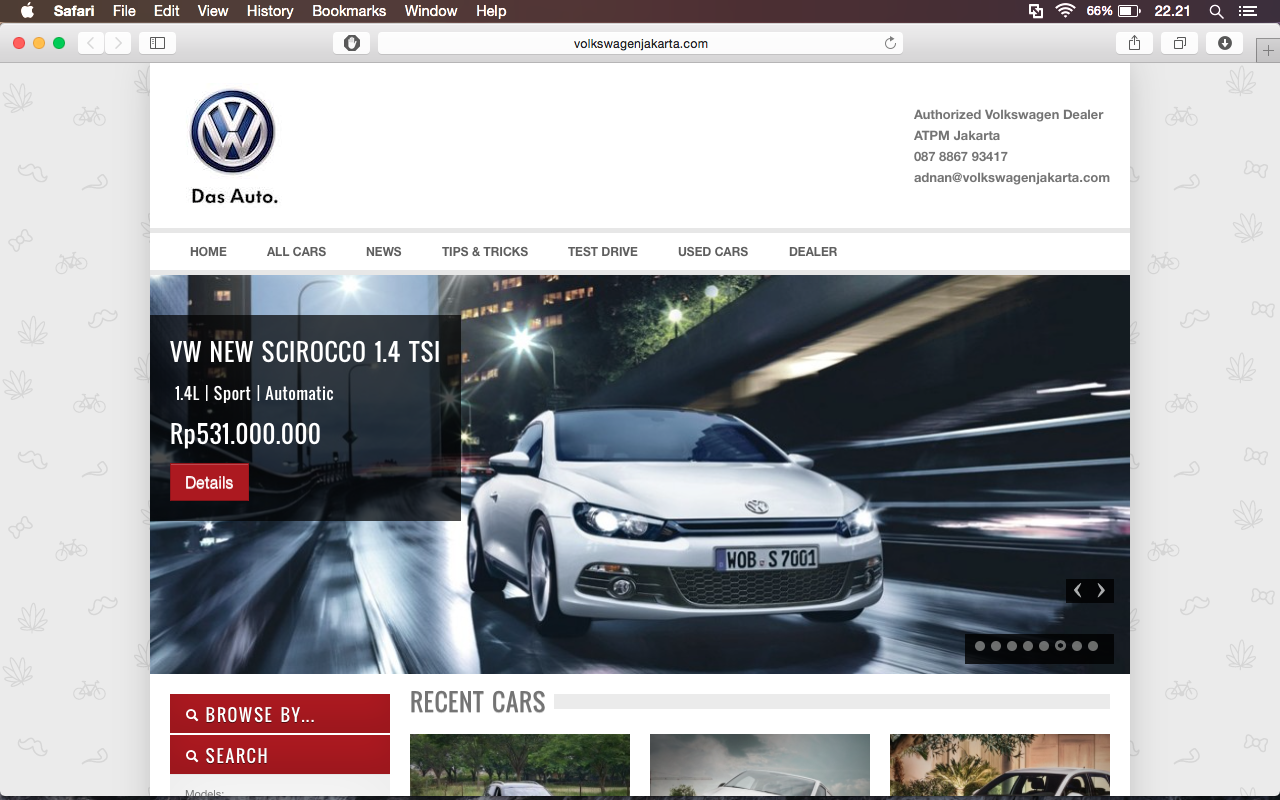Select the third slider pagination dot
Viewport: 1280px width, 800px height.
[x=1012, y=646]
